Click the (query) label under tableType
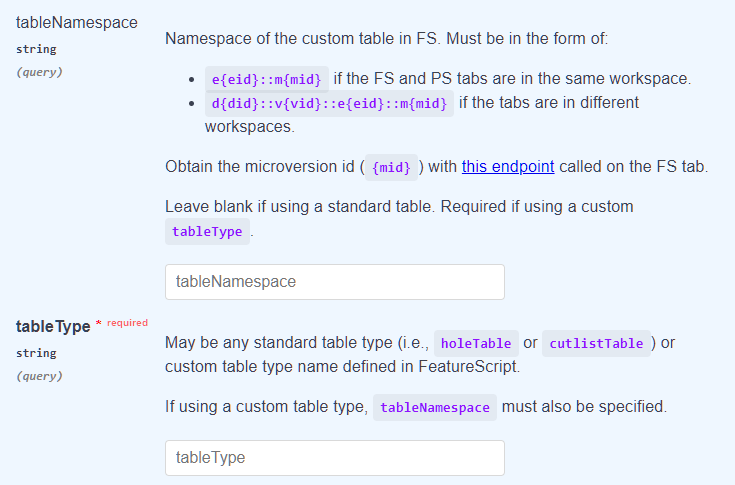Screen dimensions: 735x485 (x=39, y=376)
